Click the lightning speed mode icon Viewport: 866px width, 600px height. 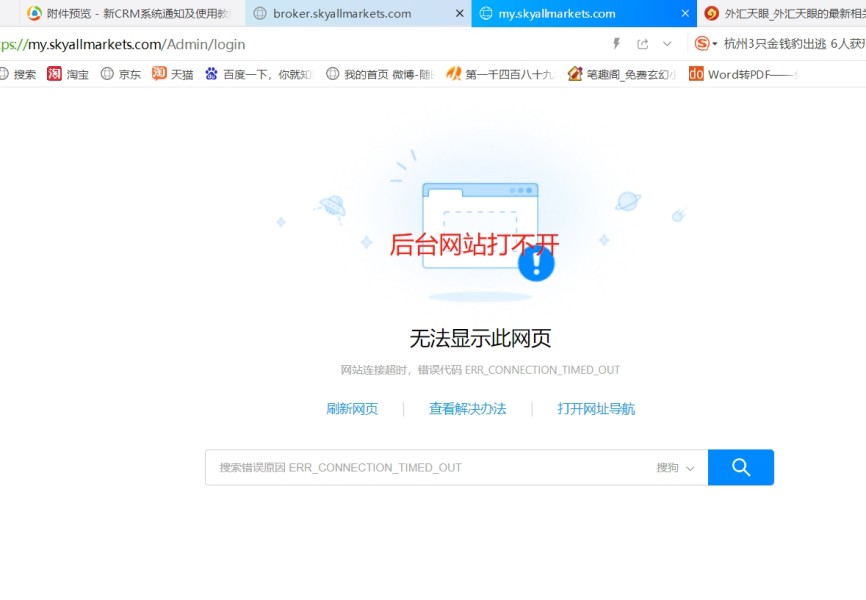click(x=616, y=44)
